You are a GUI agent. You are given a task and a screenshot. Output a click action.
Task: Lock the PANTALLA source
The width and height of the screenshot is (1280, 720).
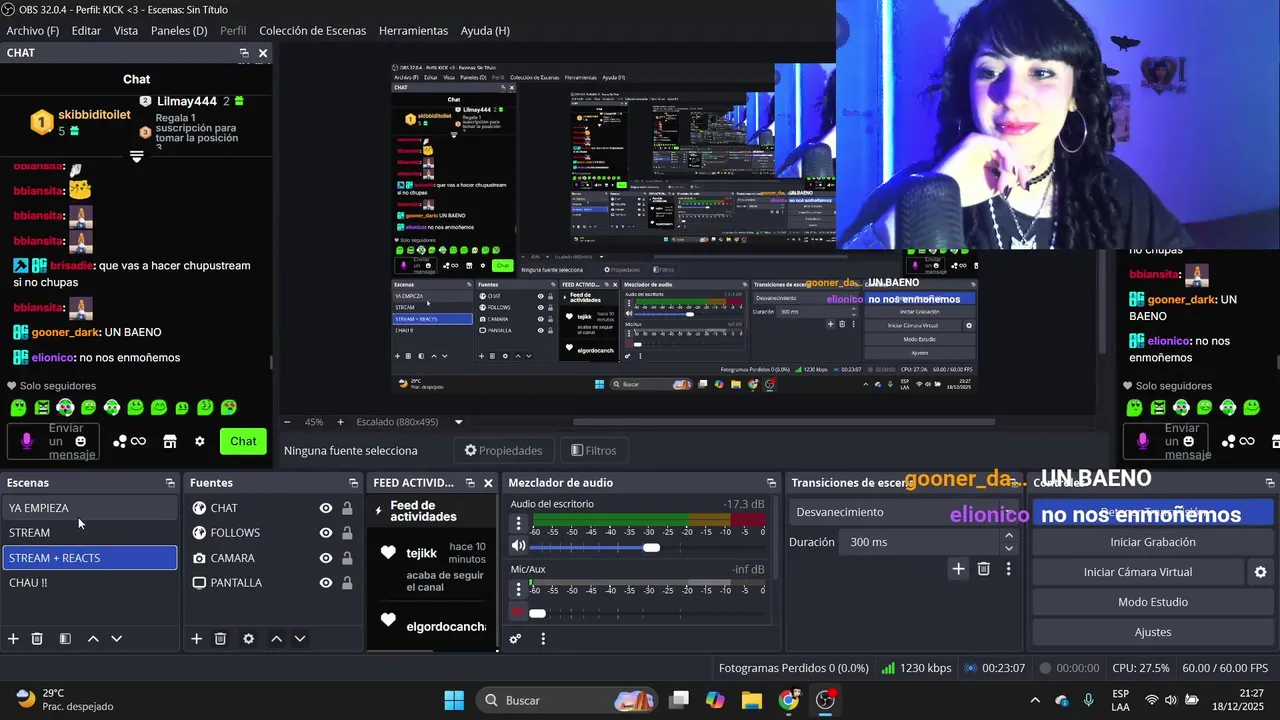coord(347,583)
